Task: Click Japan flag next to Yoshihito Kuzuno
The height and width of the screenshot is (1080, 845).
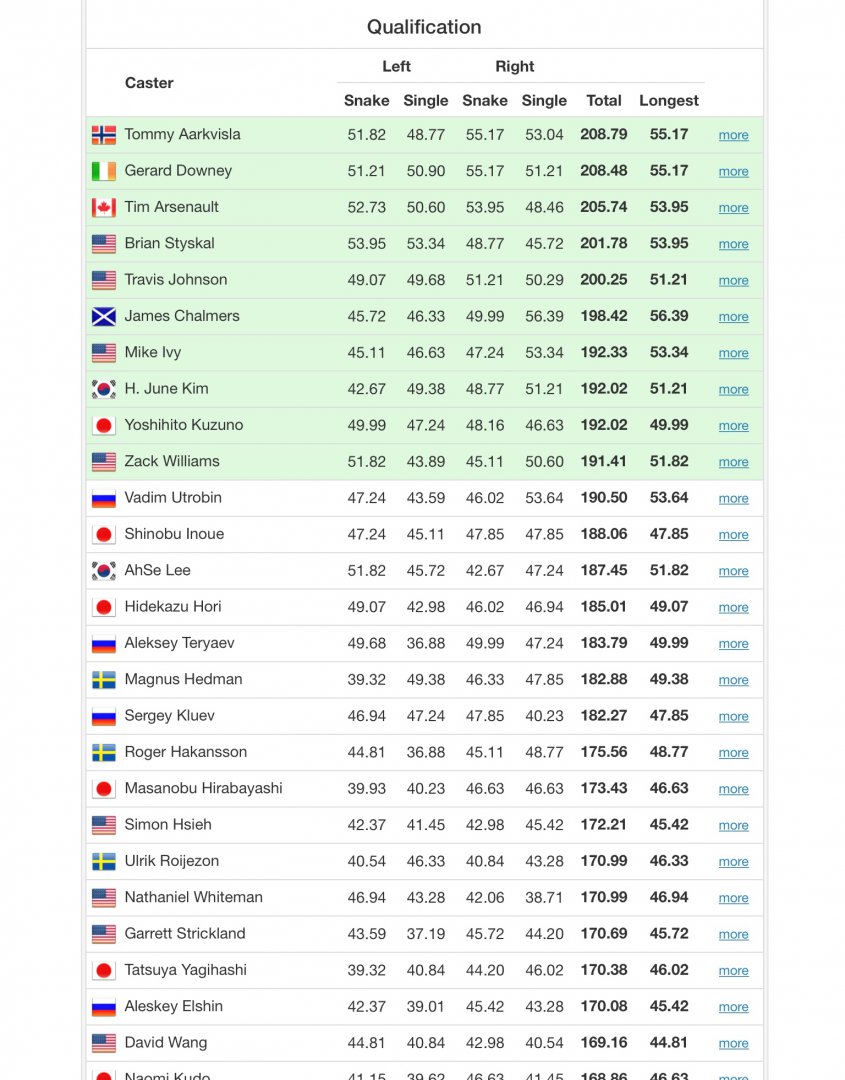Action: pos(104,426)
